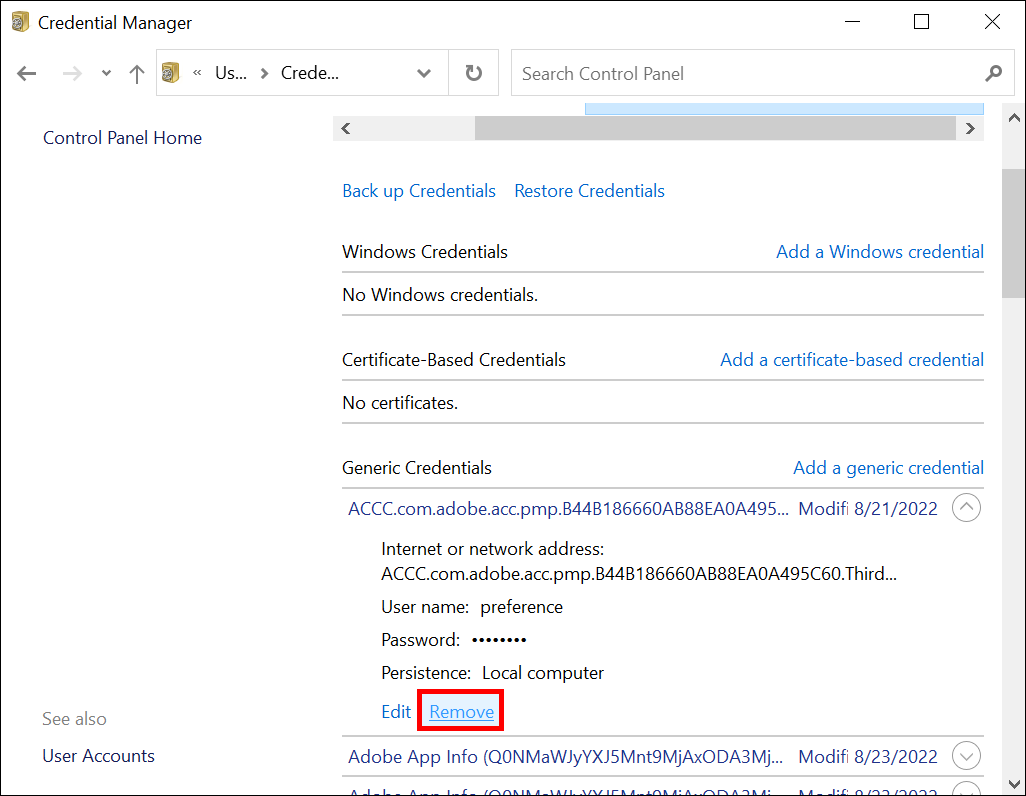Screen dimensions: 1026x796
Task: Click the 'preference' user name value
Action: click(x=522, y=607)
